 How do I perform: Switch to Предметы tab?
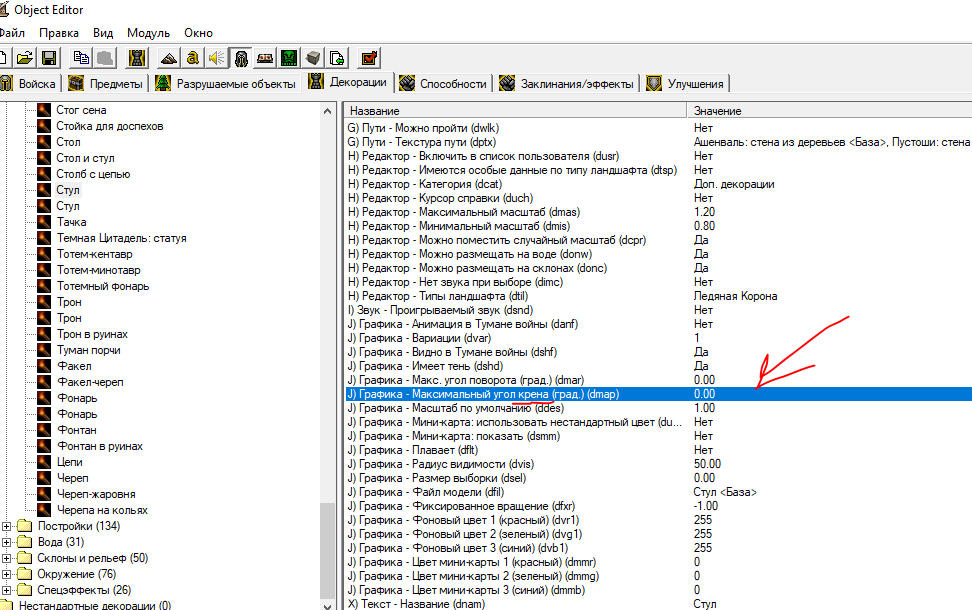(105, 84)
